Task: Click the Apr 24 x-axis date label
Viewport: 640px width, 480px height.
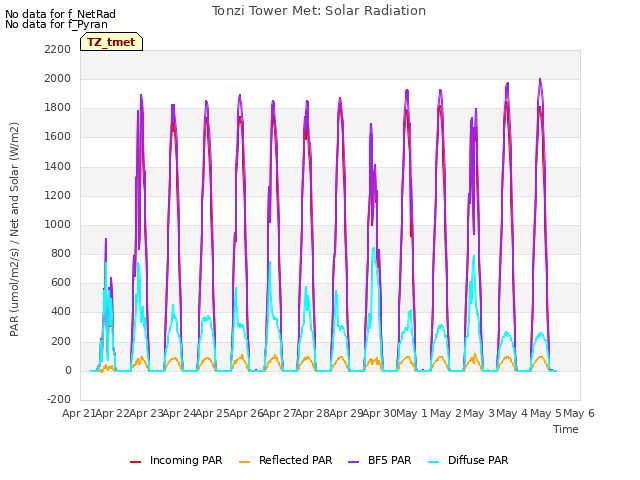Action: [x=179, y=413]
